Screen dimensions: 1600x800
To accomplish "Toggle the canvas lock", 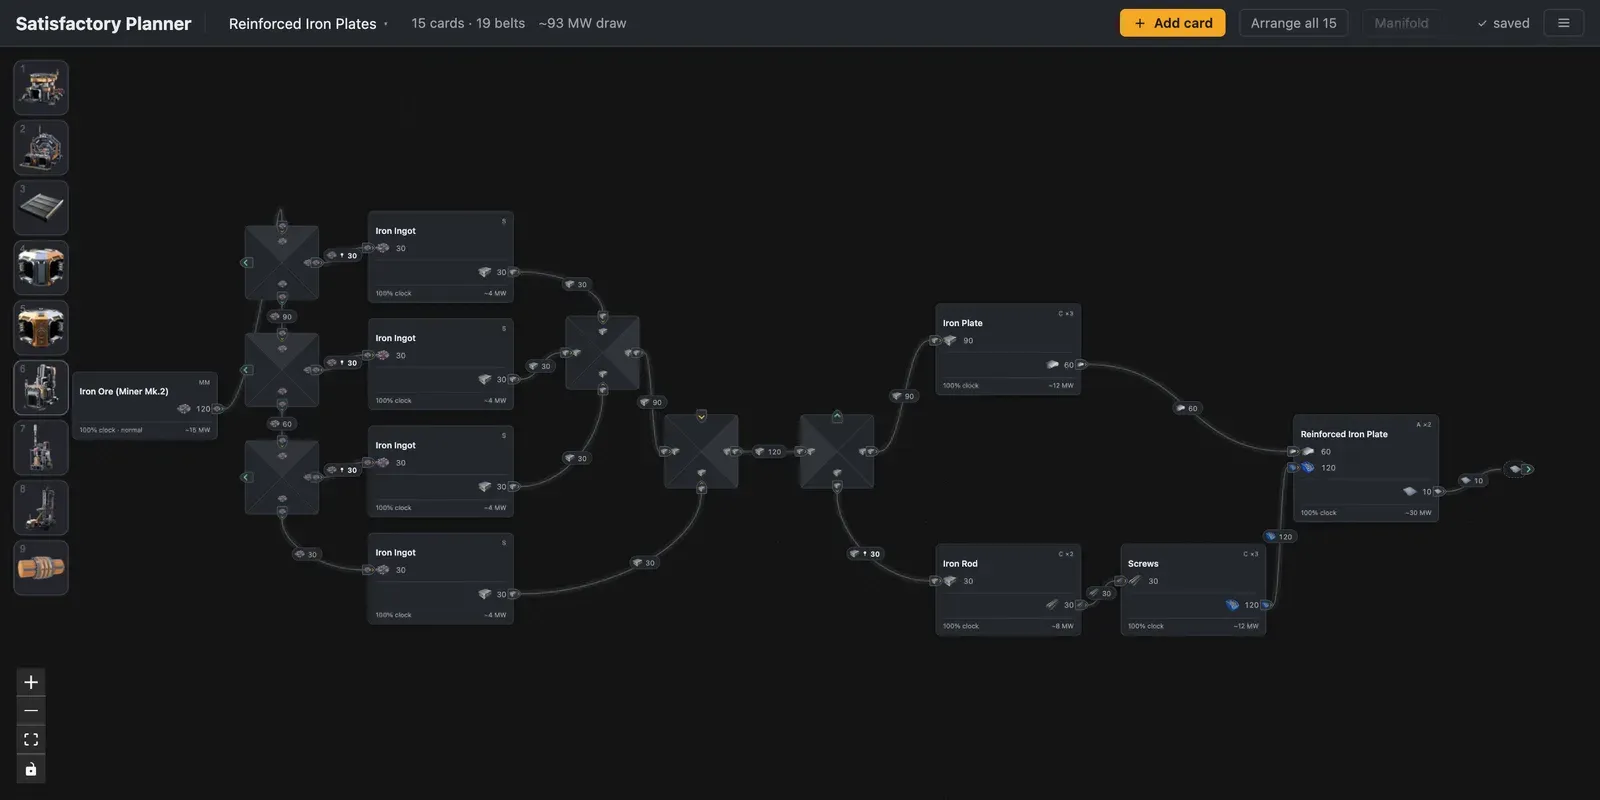I will pyautogui.click(x=31, y=769).
